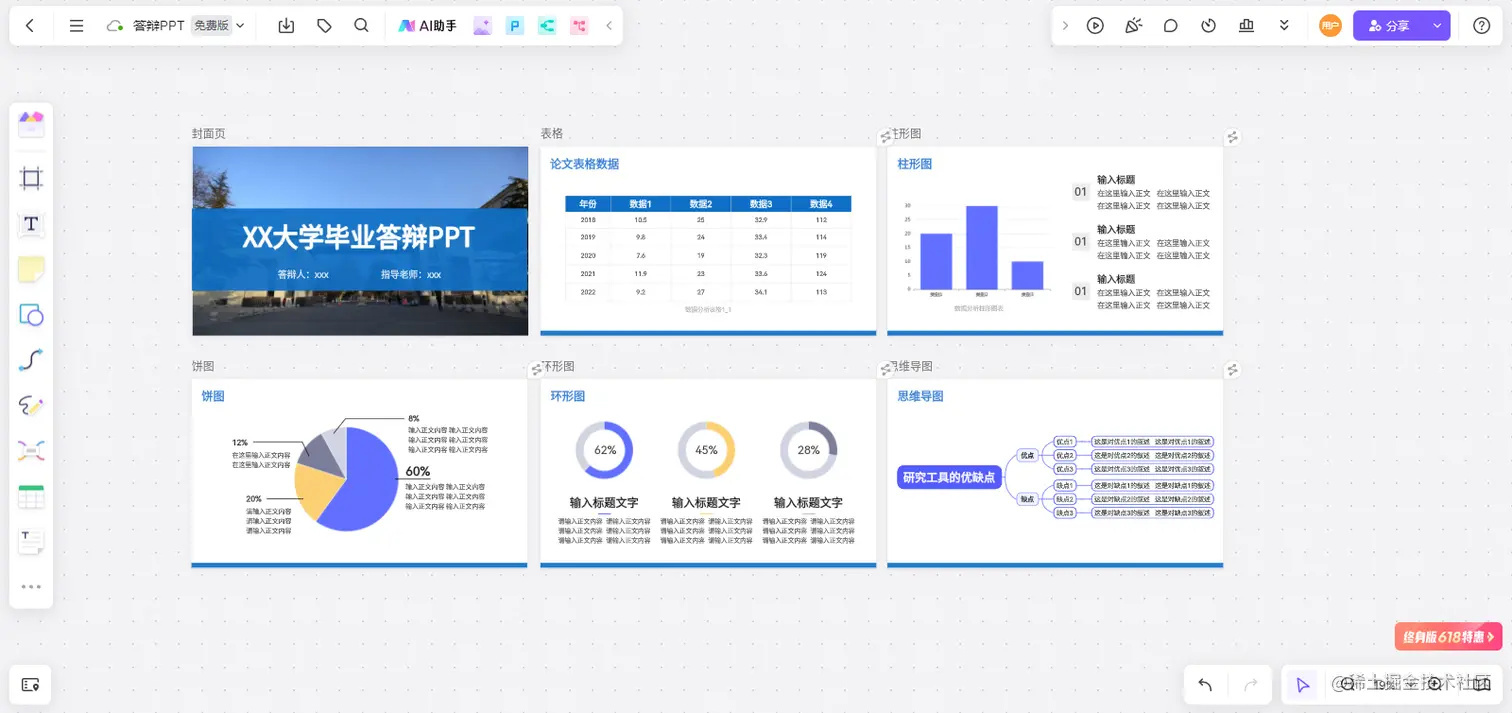Click the purple 分享 share button
The width and height of the screenshot is (1512, 713).
pos(1390,26)
